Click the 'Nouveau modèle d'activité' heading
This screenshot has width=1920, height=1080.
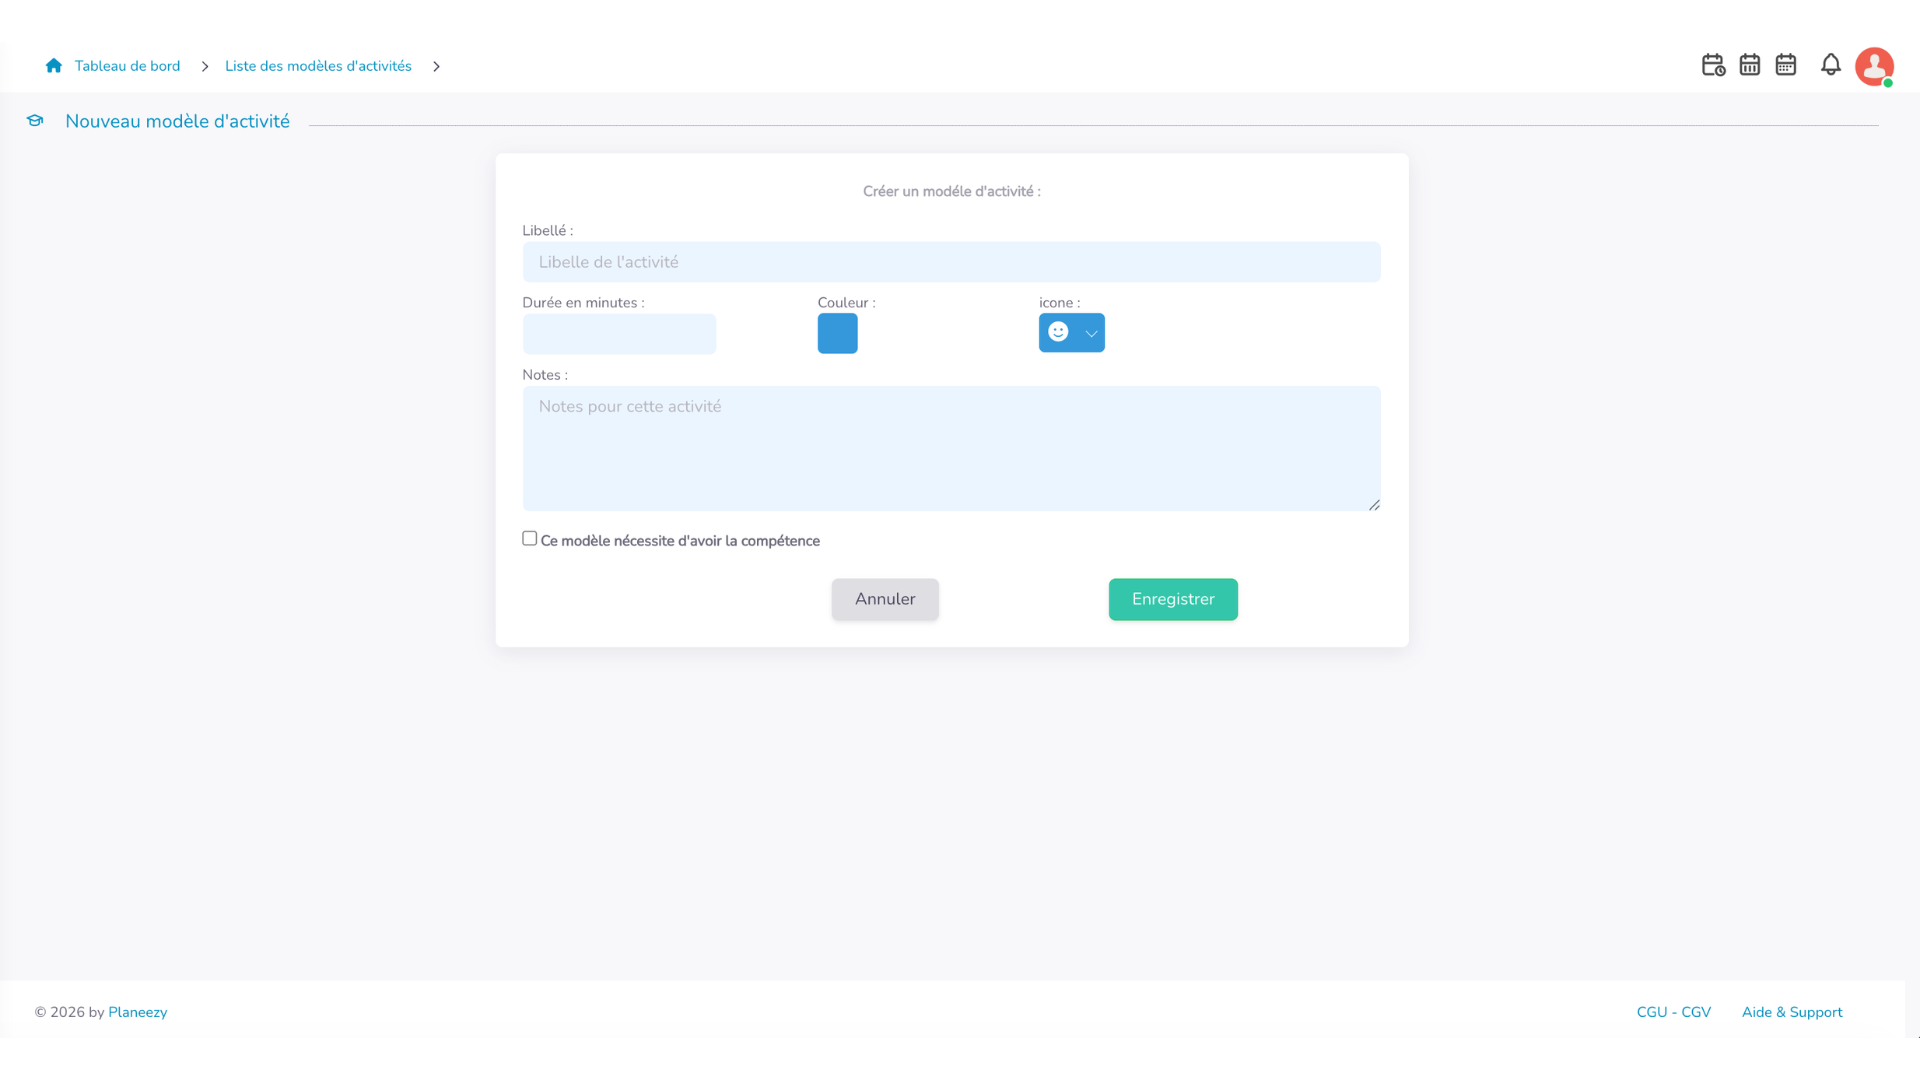[177, 121]
